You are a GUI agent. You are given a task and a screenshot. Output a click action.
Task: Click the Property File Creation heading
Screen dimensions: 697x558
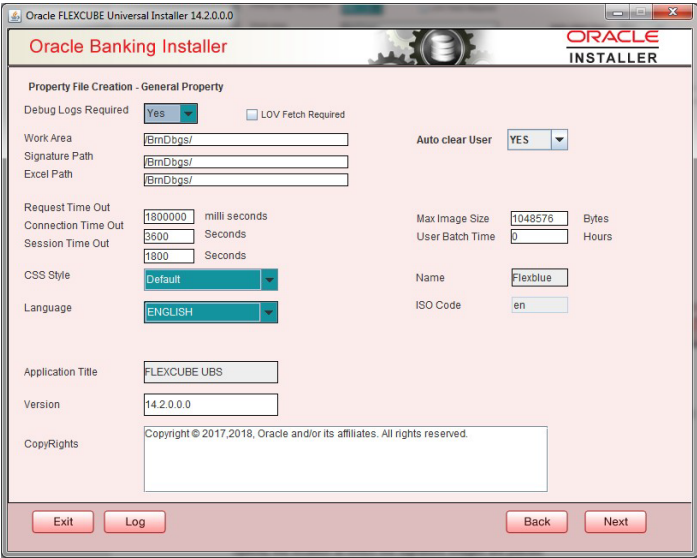coord(126,87)
